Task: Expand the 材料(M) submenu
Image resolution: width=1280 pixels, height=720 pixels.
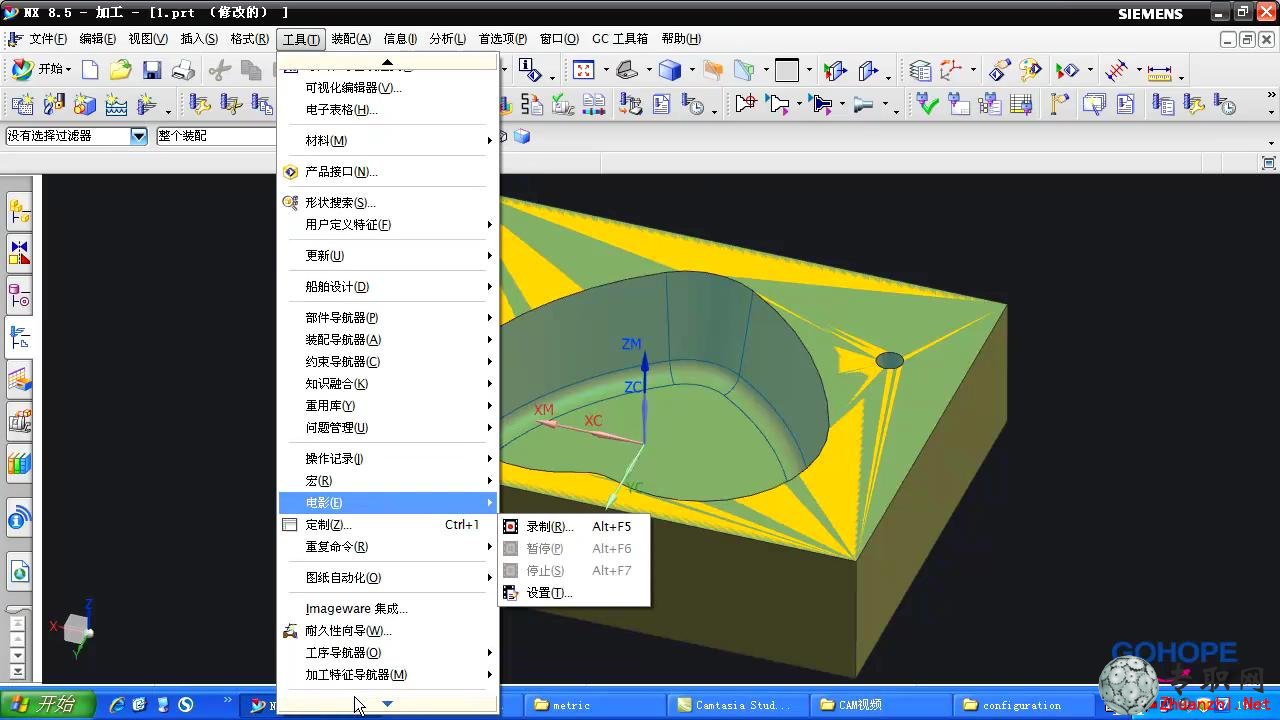Action: pos(388,141)
